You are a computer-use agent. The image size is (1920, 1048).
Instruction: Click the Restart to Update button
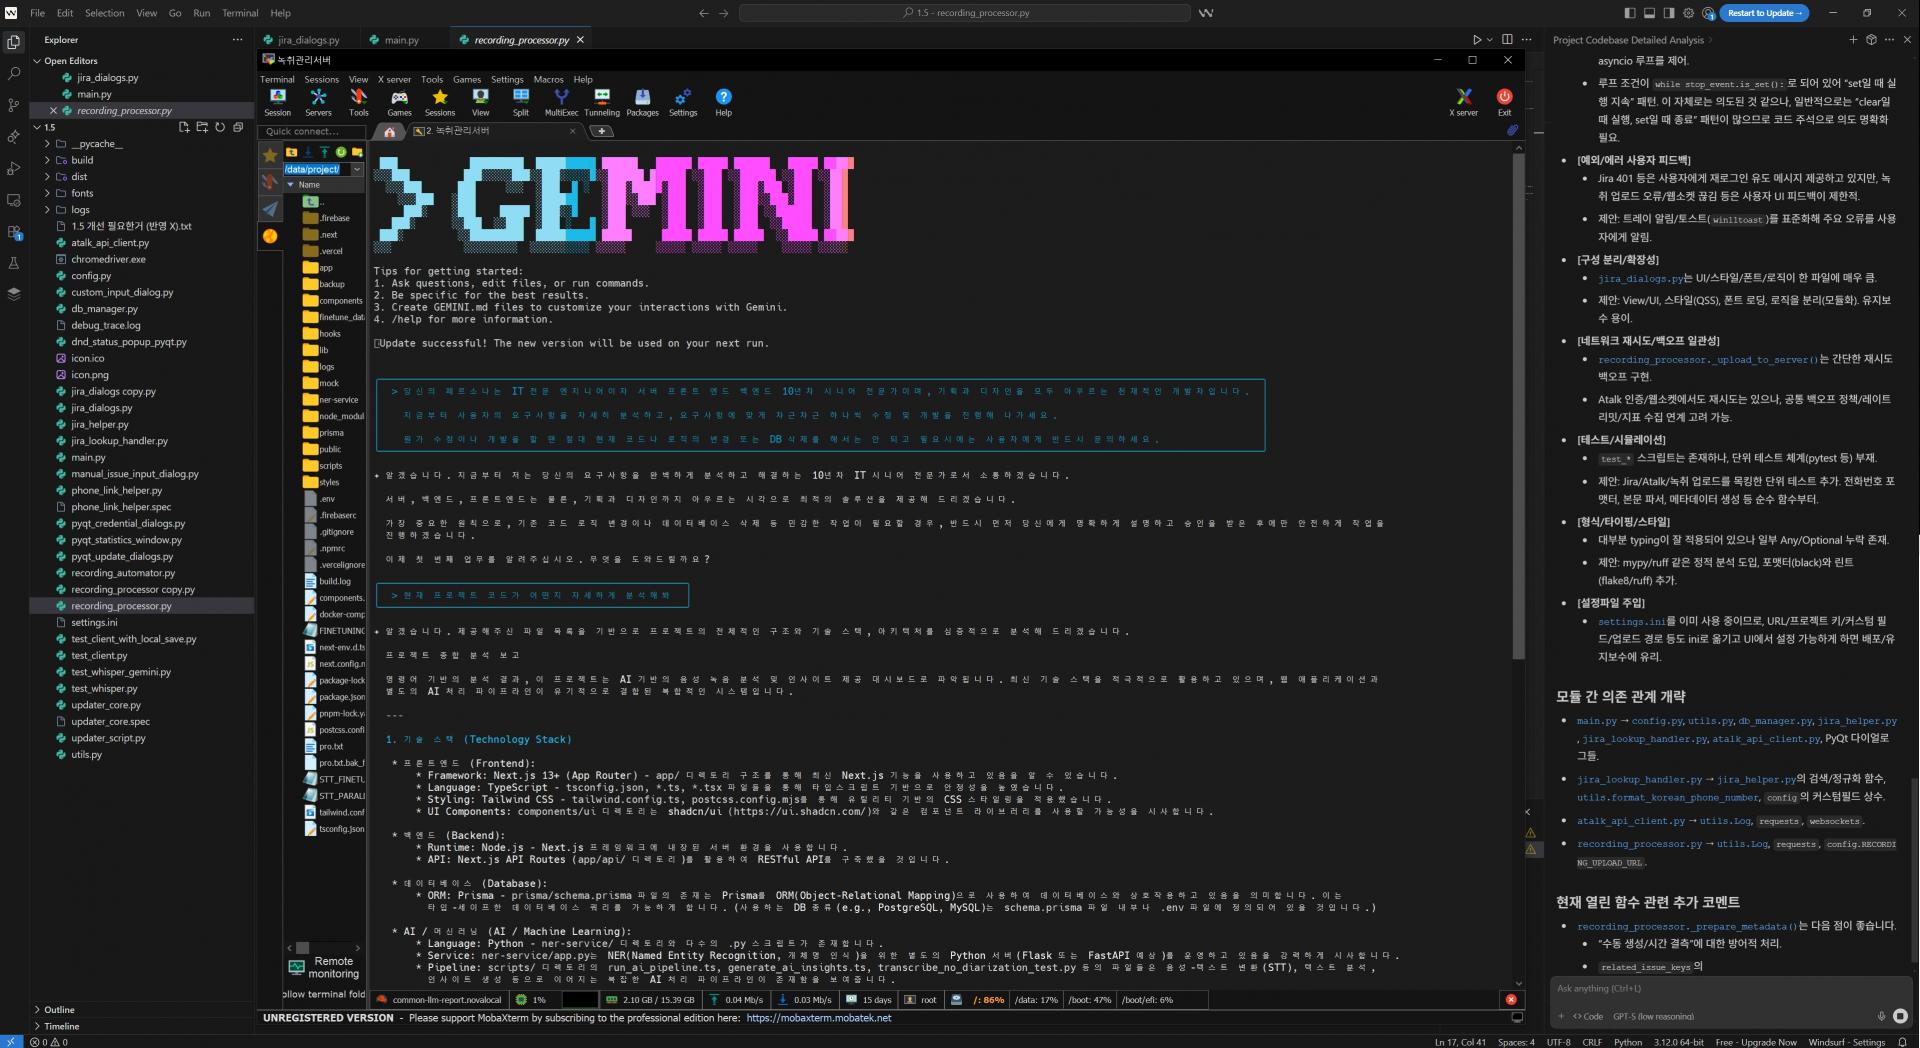tap(1765, 13)
